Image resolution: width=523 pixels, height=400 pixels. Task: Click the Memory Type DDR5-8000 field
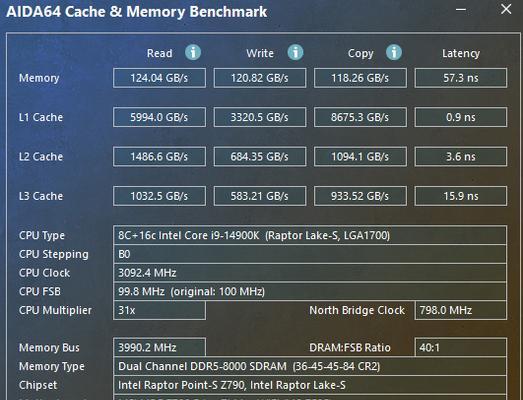click(x=310, y=366)
